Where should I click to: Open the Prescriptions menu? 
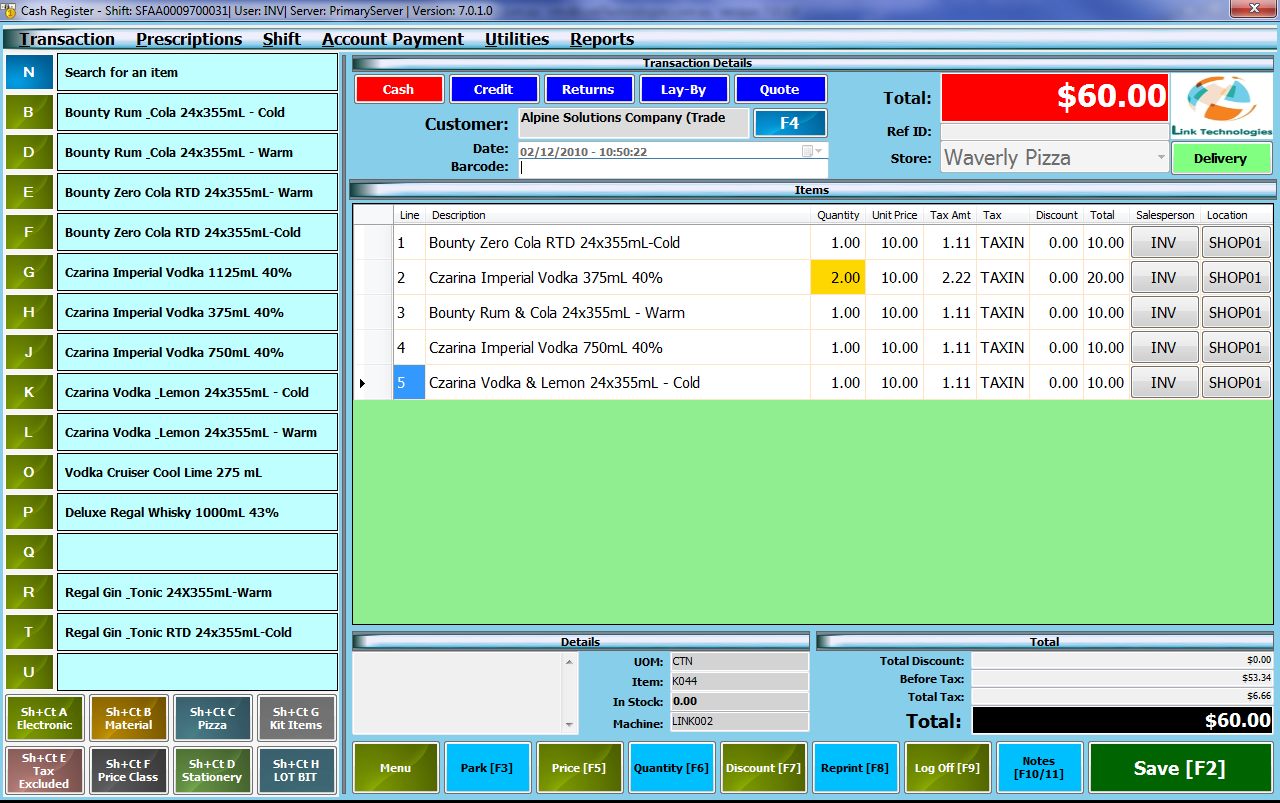189,39
